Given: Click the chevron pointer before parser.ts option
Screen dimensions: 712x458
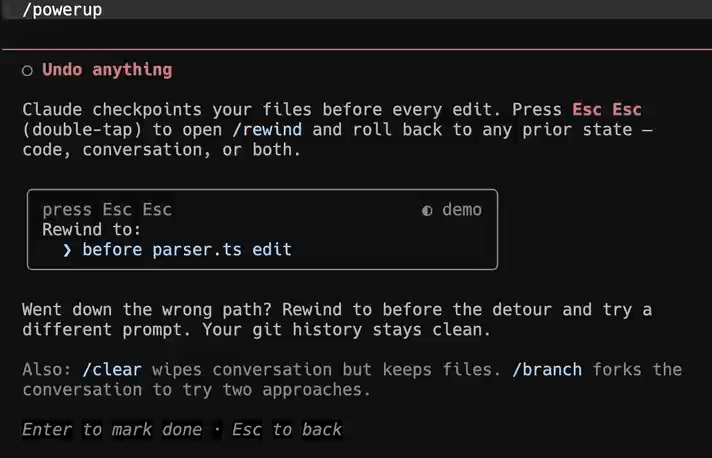Looking at the screenshot, I should (67, 250).
